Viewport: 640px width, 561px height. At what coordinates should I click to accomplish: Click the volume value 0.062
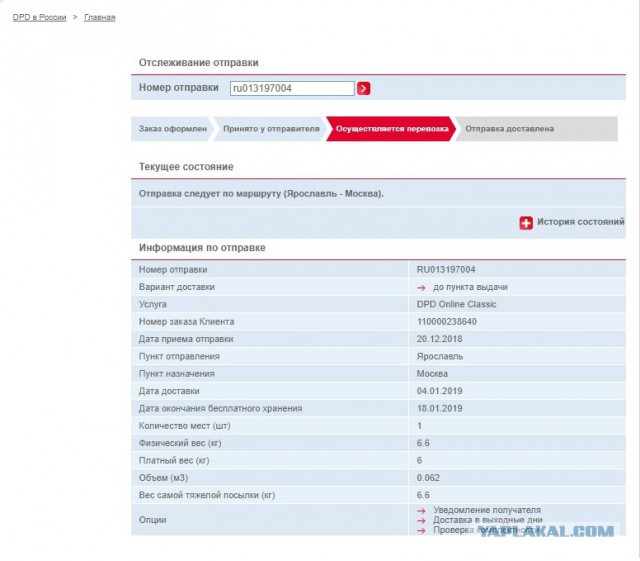(x=428, y=478)
